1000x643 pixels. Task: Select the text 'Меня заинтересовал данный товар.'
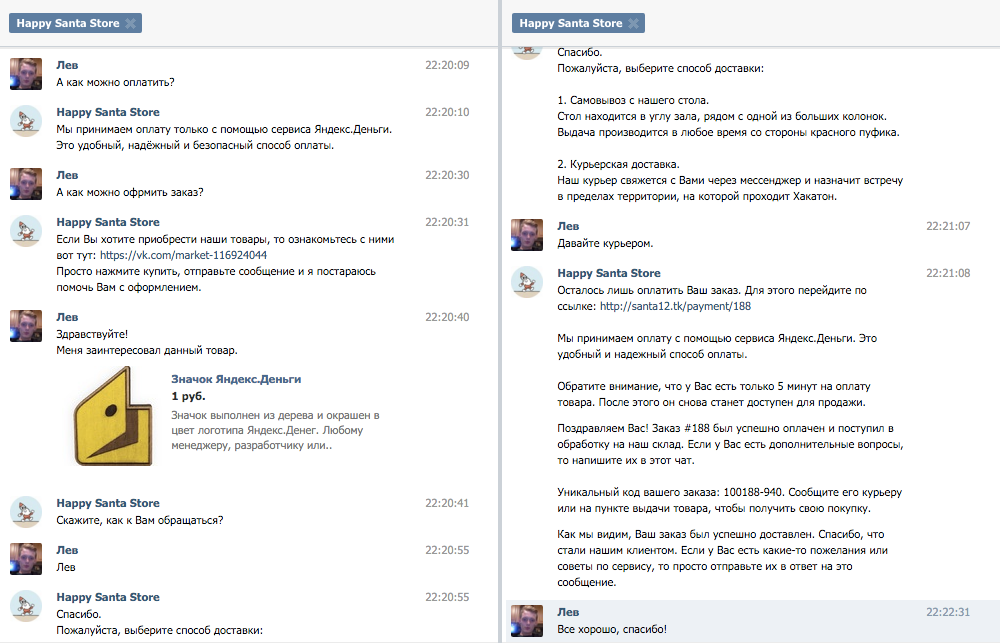147,351
